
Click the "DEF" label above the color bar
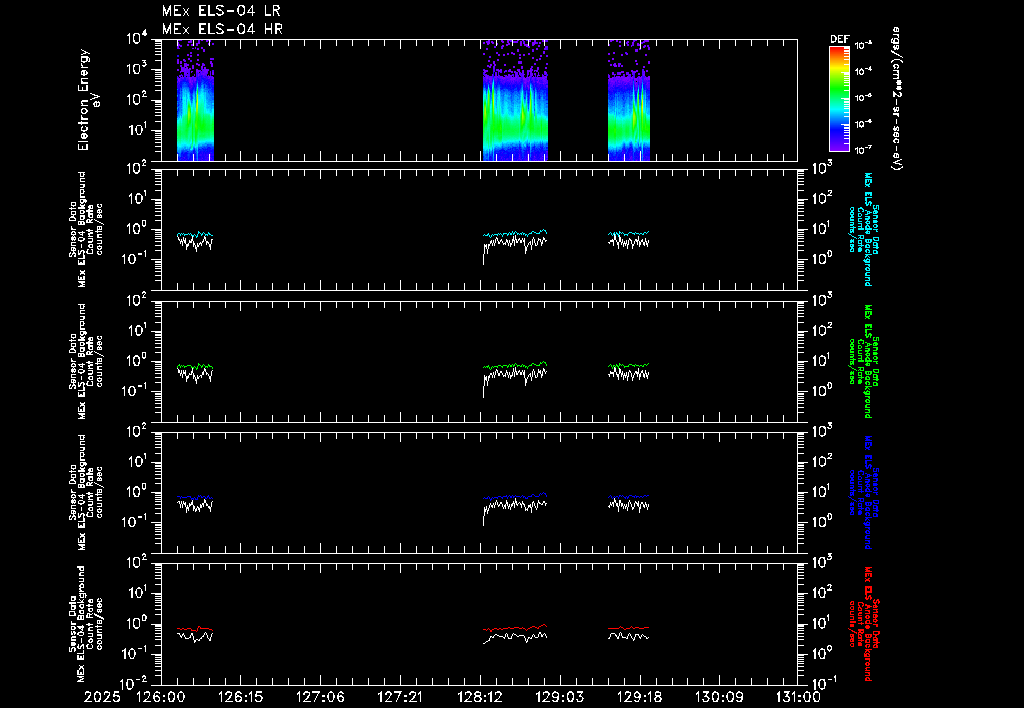click(839, 39)
